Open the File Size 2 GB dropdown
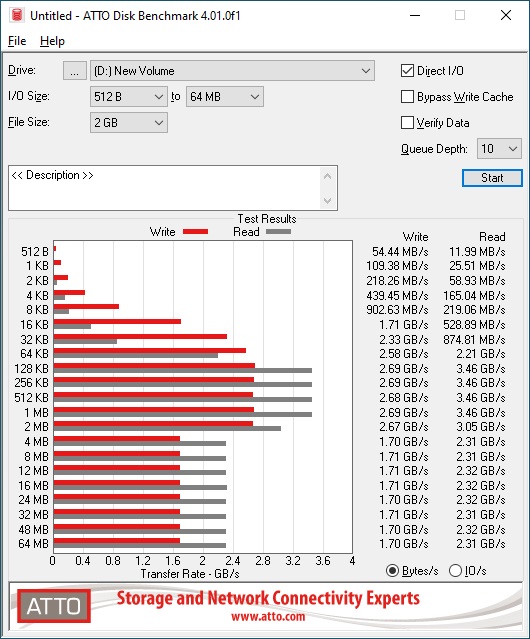530x639 pixels. pyautogui.click(x=129, y=123)
